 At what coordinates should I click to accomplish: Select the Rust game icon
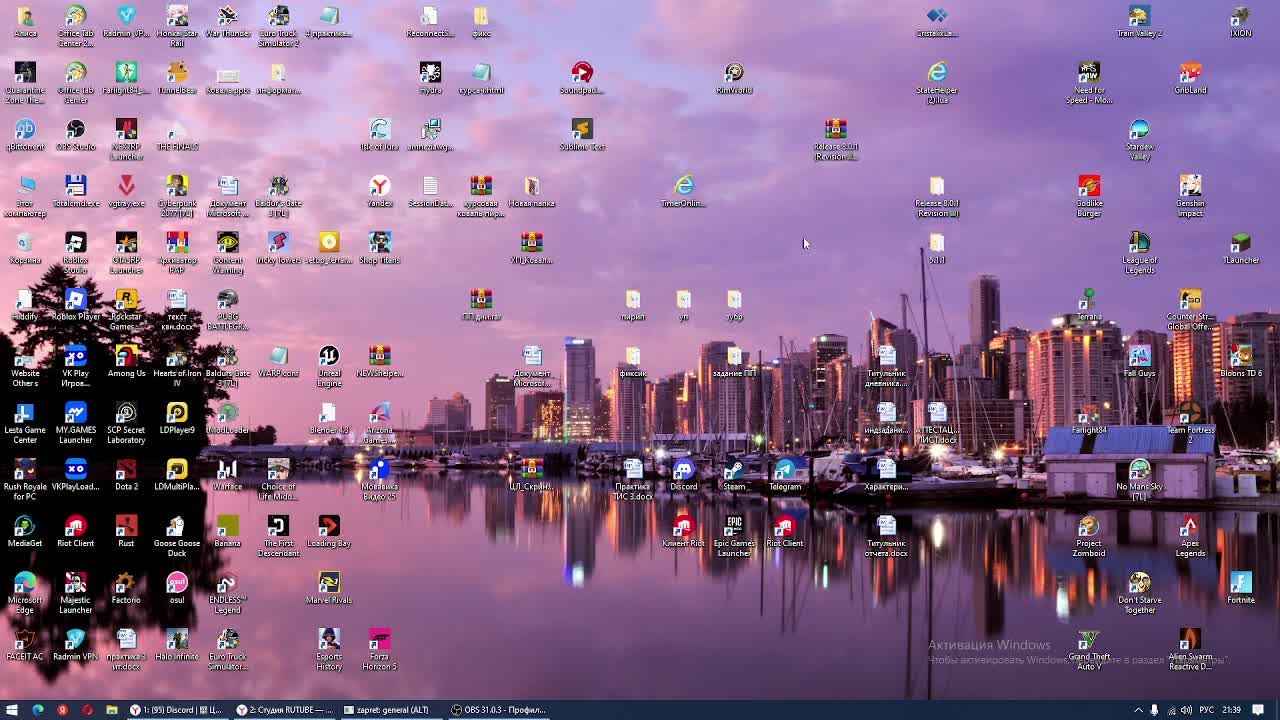tap(126, 532)
